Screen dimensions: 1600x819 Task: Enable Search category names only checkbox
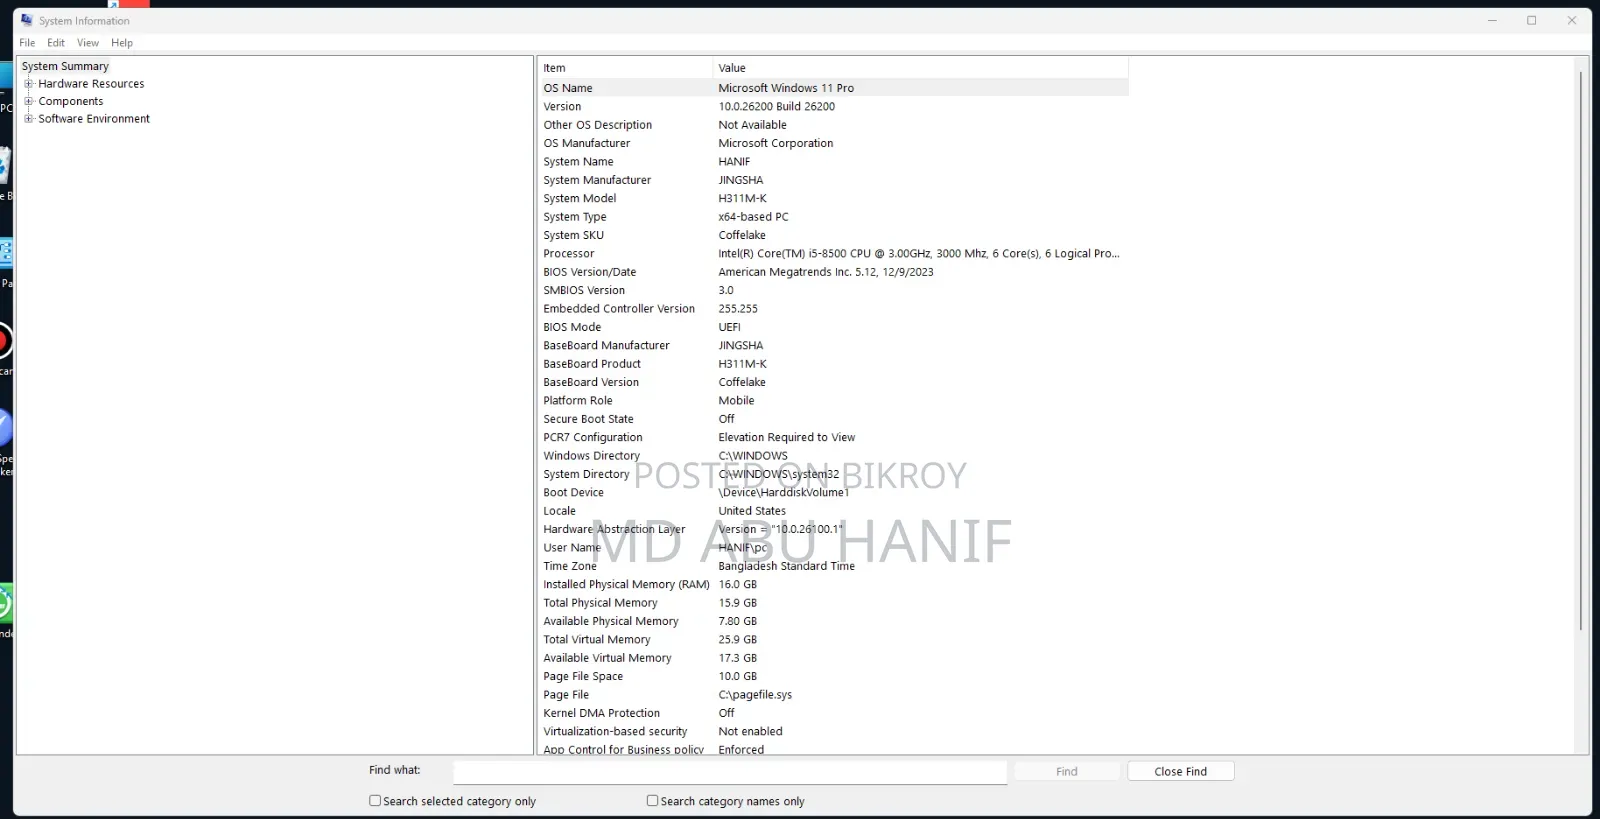[x=652, y=800]
